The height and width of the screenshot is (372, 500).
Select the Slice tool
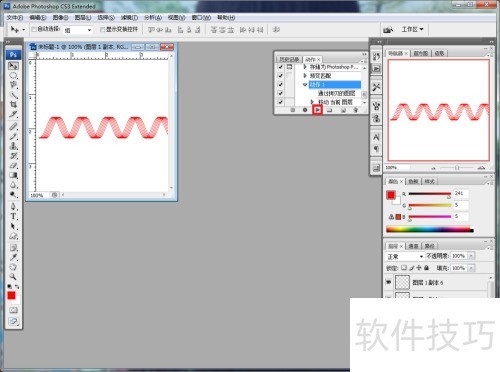pos(13,114)
